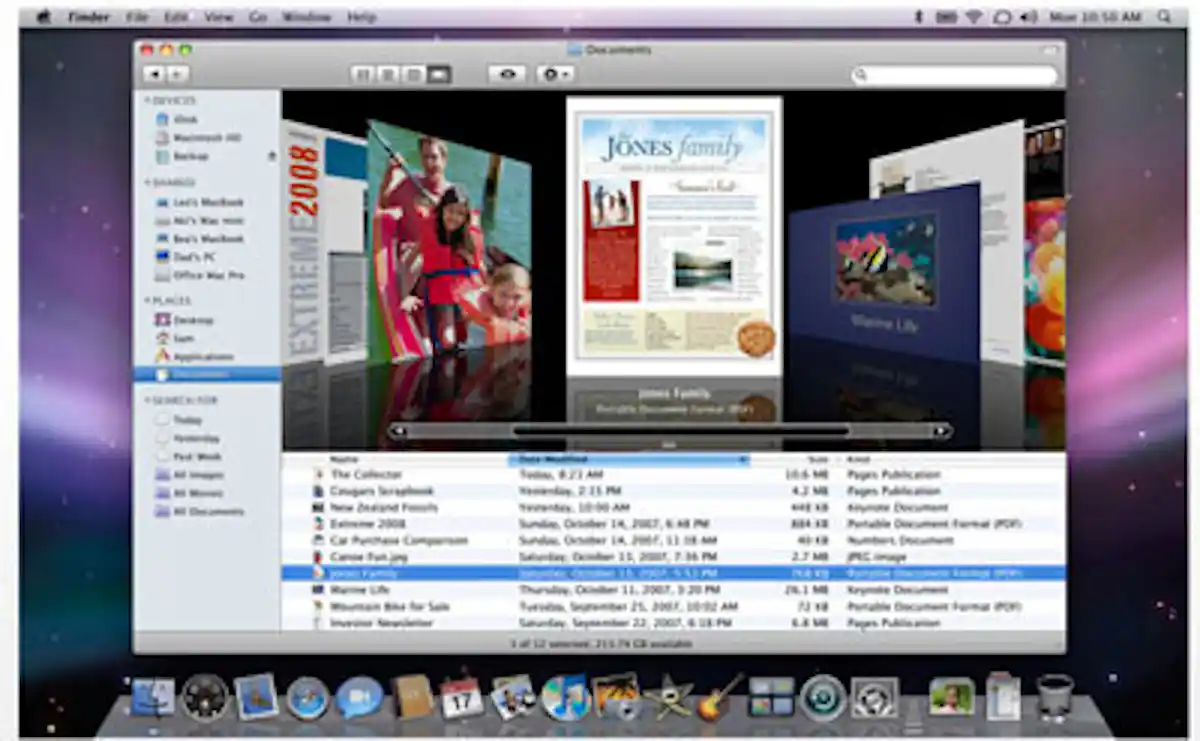Image resolution: width=1200 pixels, height=741 pixels.
Task: Eject the Backup drive
Action: [270, 156]
